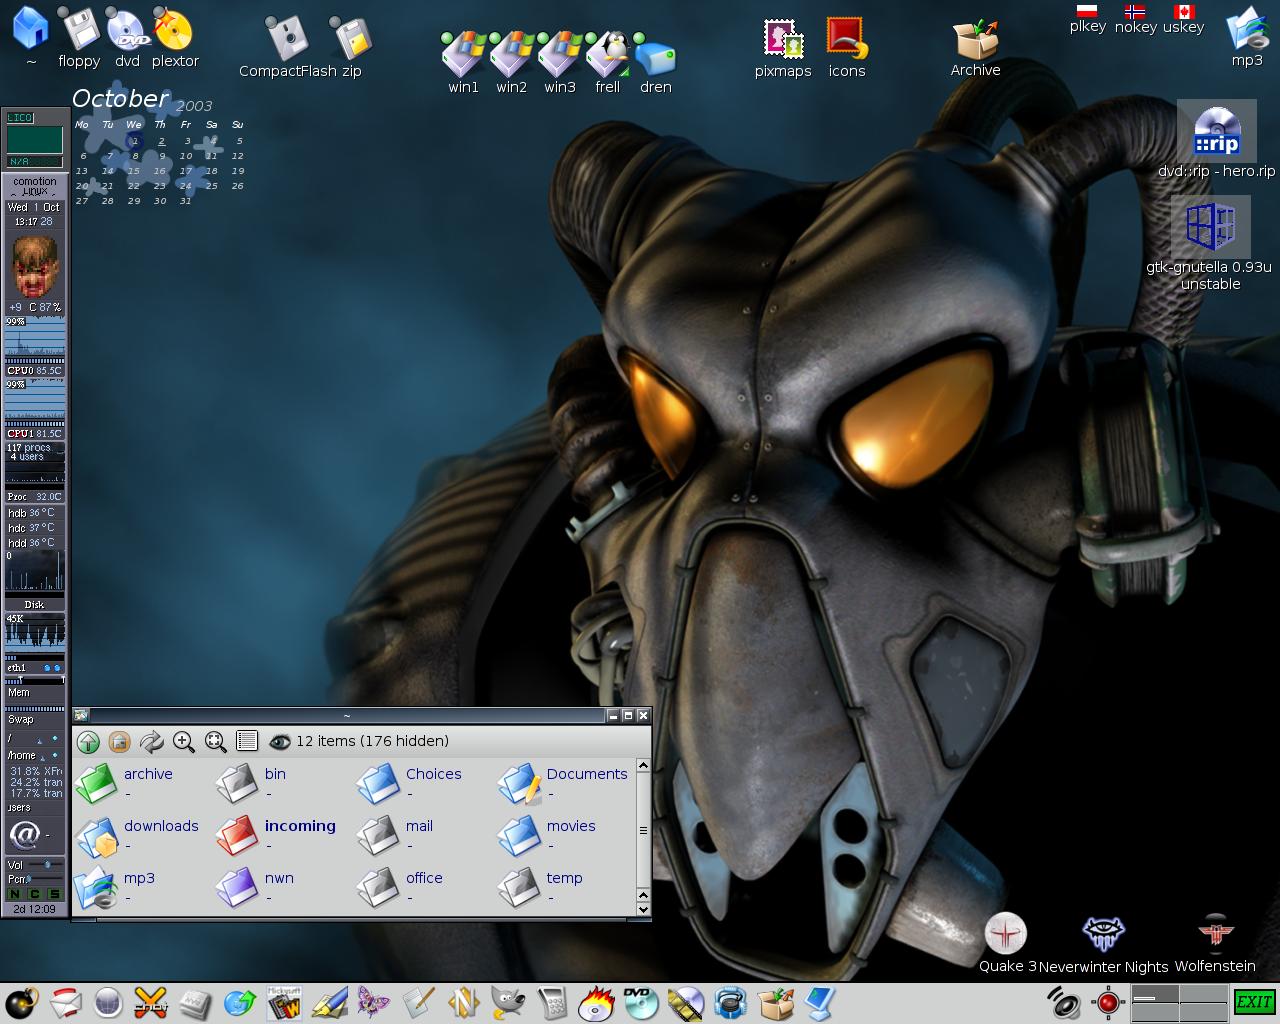Click mail @ indicator in gkrellm
The height and width of the screenshot is (1024, 1280).
pos(23,834)
